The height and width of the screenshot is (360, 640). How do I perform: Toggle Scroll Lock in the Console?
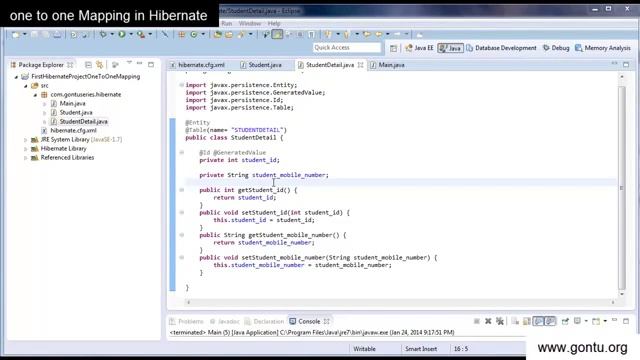[527, 322]
